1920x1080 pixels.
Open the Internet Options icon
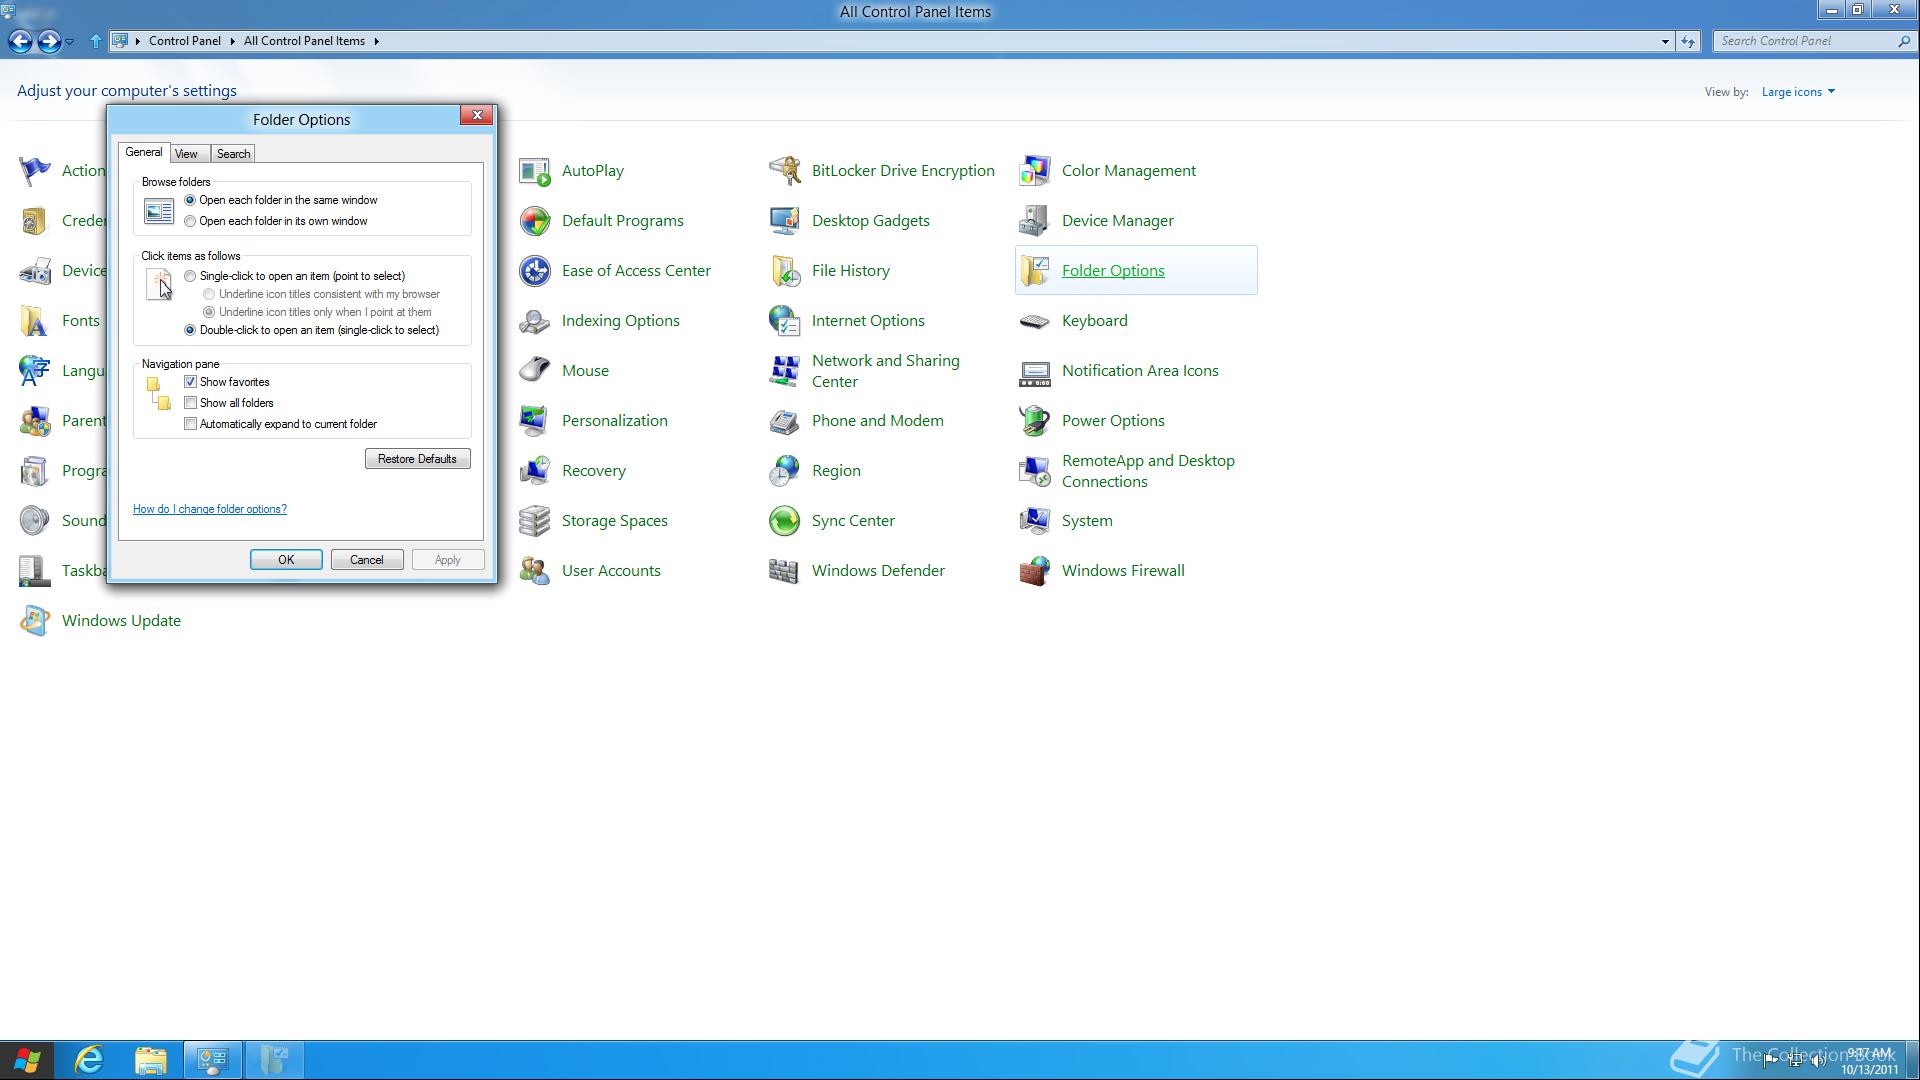(785, 321)
